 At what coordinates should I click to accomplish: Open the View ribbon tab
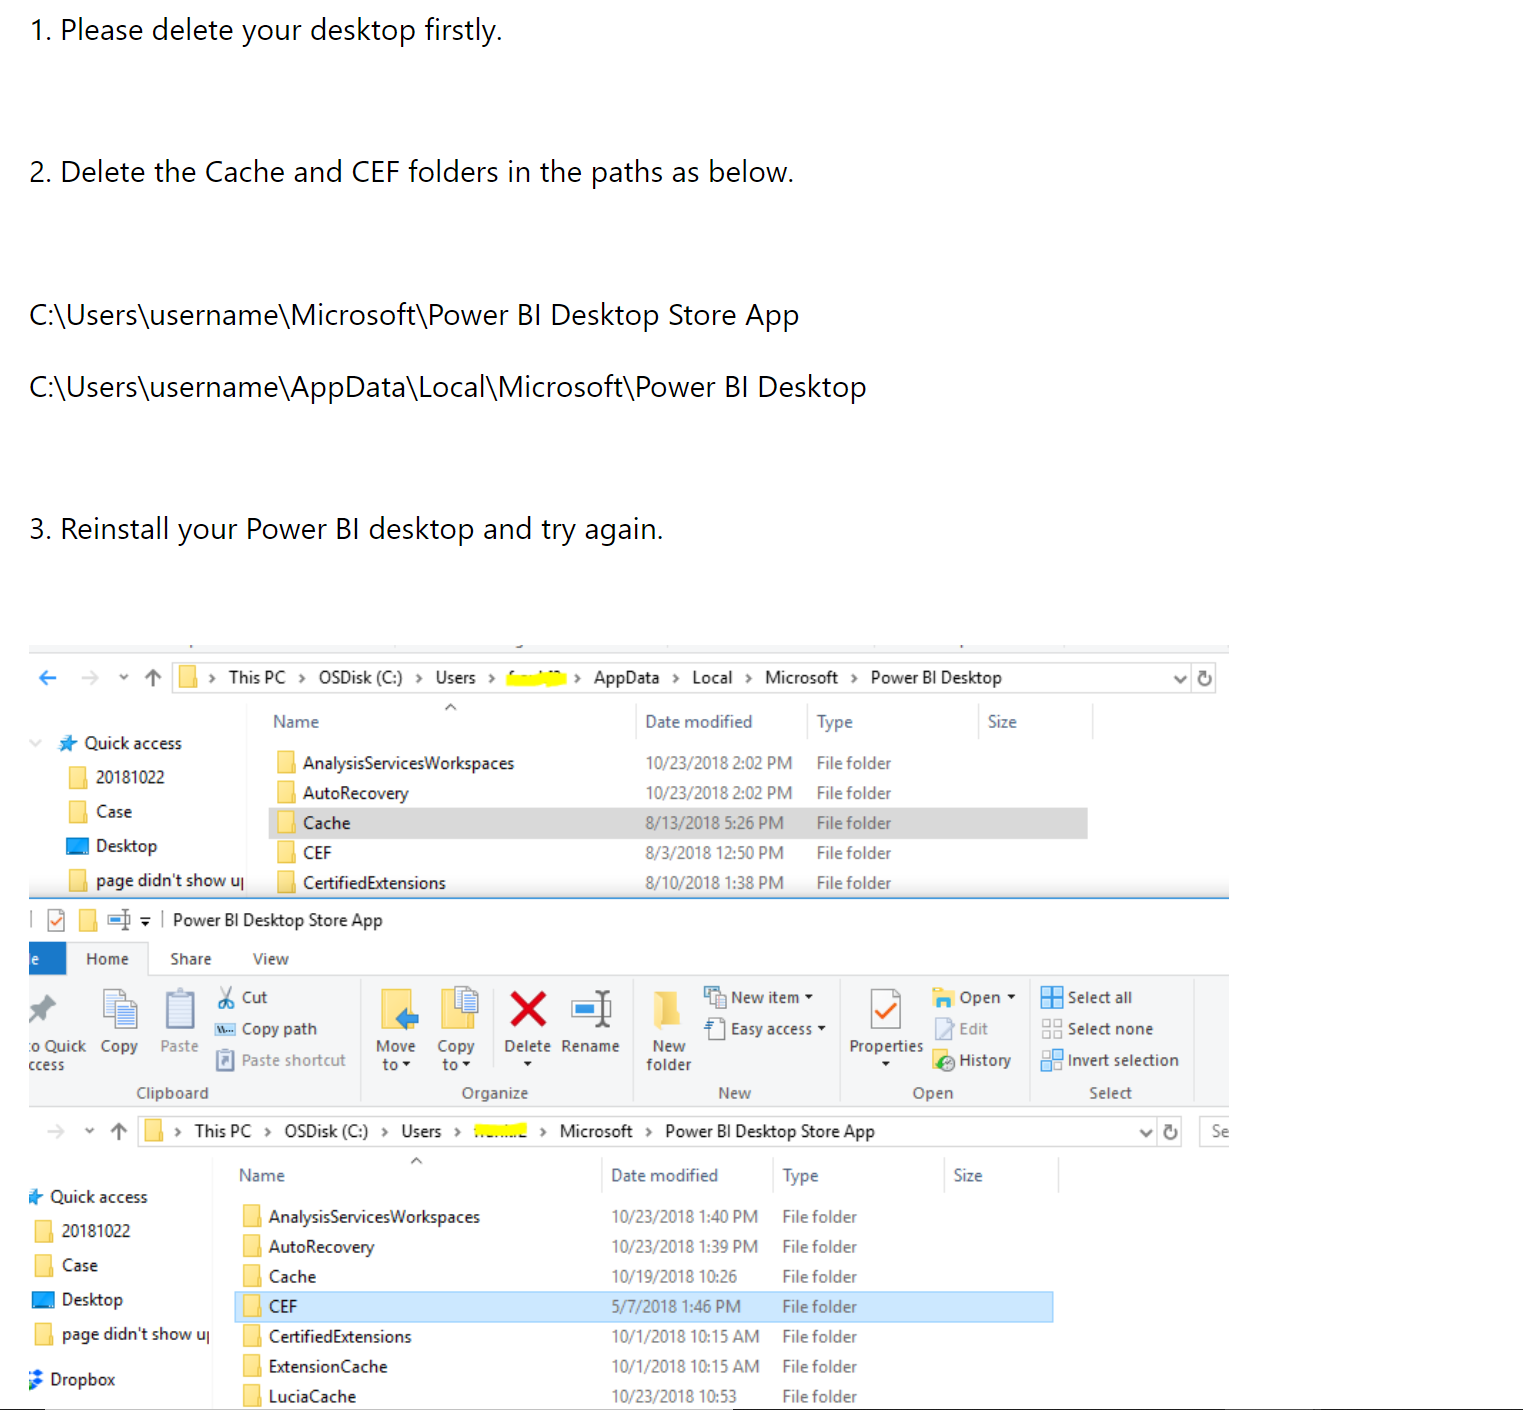pos(271,959)
